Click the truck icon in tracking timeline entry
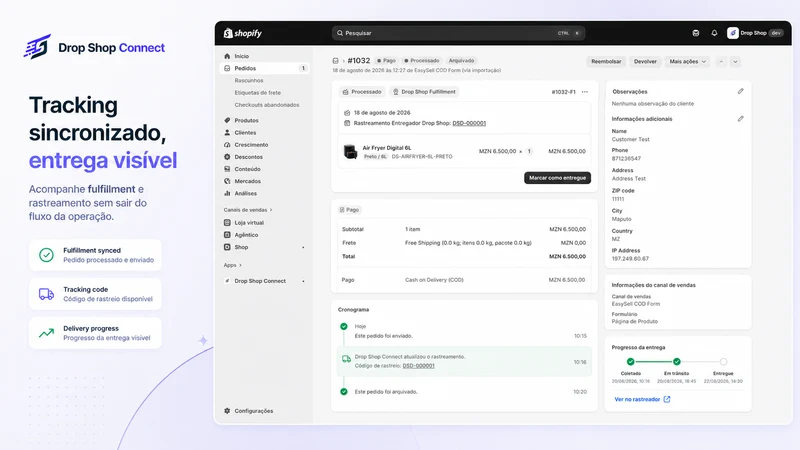The height and width of the screenshot is (450, 800). 346,359
